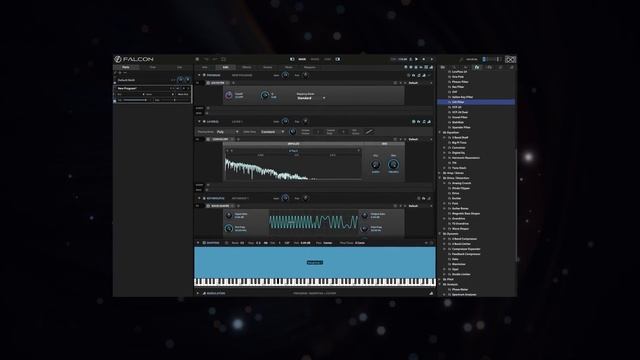Viewport: 640px width, 360px height.
Task: Click the Convolver Dry knob
Action: [x=376, y=164]
